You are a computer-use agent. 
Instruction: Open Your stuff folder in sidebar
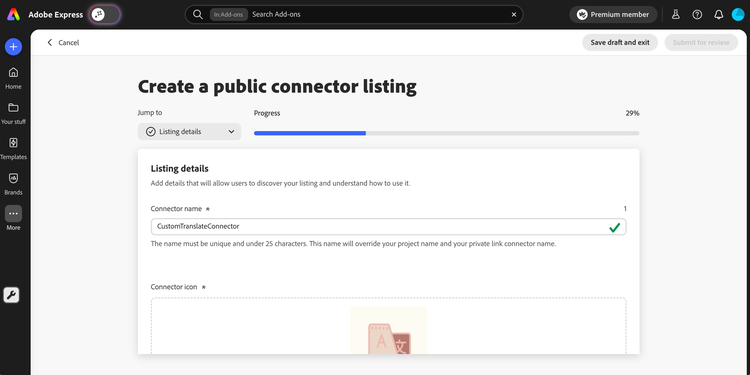tap(13, 113)
